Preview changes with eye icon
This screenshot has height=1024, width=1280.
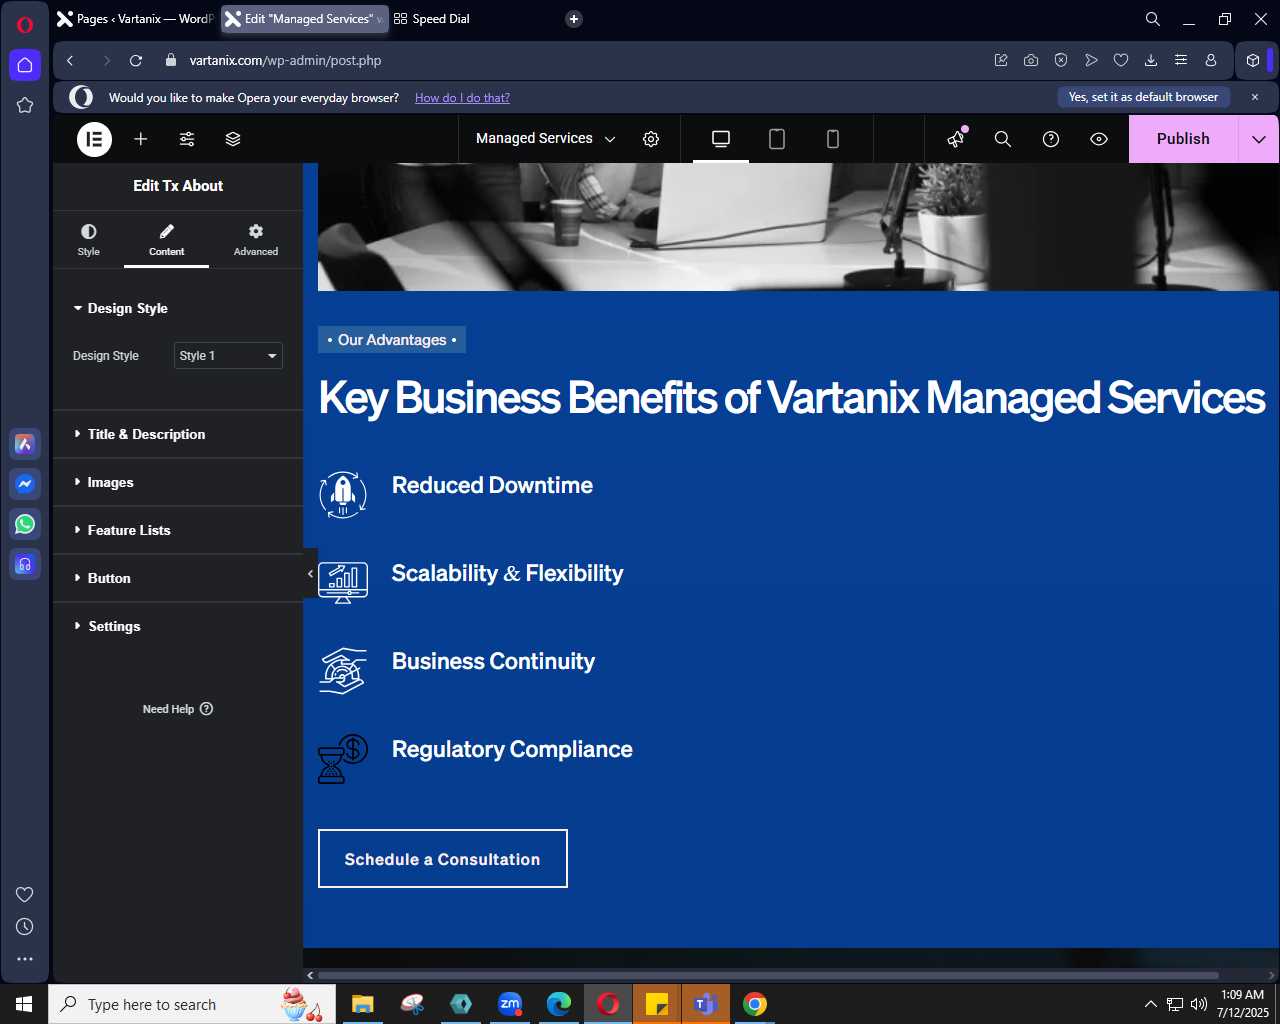(x=1099, y=139)
